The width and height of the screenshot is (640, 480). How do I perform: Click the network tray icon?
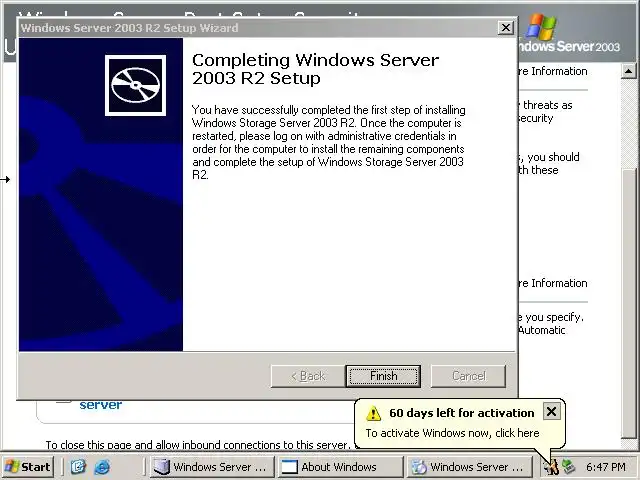coord(568,467)
